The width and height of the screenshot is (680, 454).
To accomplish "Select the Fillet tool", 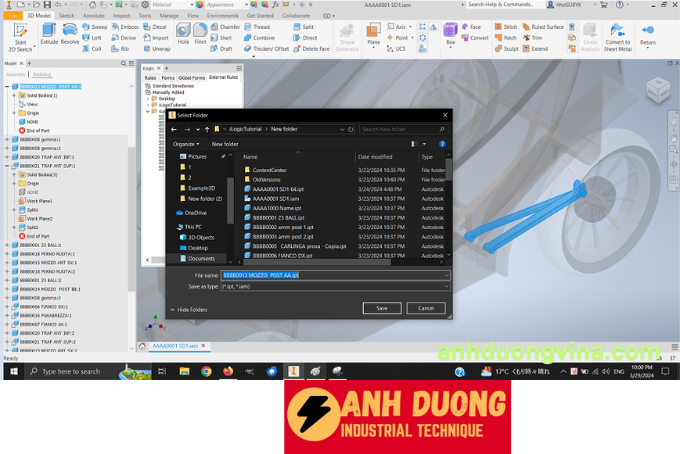I will coord(201,33).
